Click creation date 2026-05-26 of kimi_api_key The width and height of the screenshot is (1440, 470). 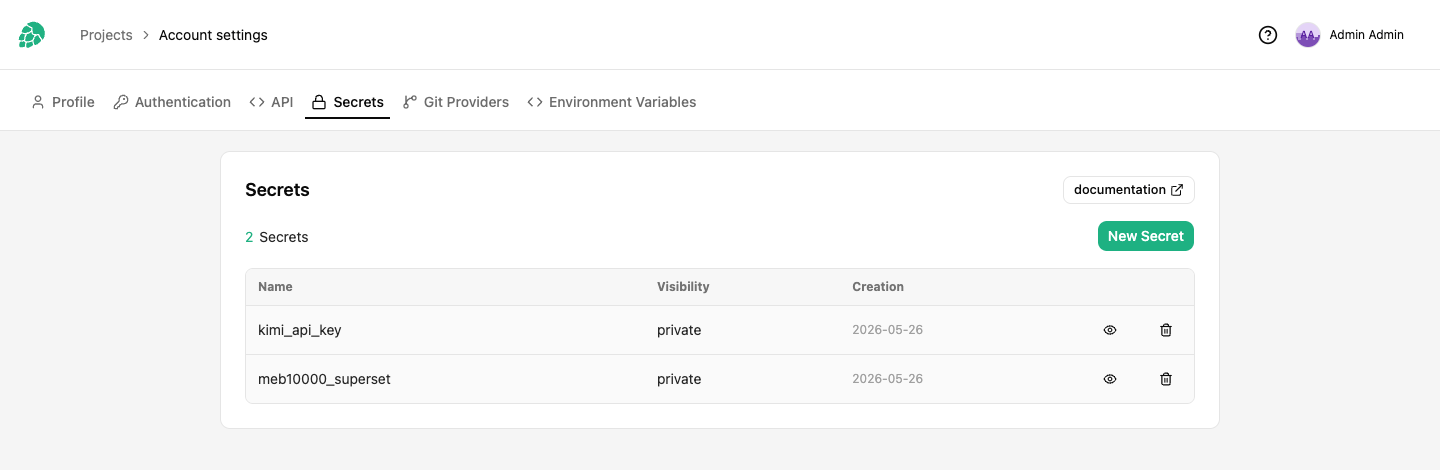887,330
